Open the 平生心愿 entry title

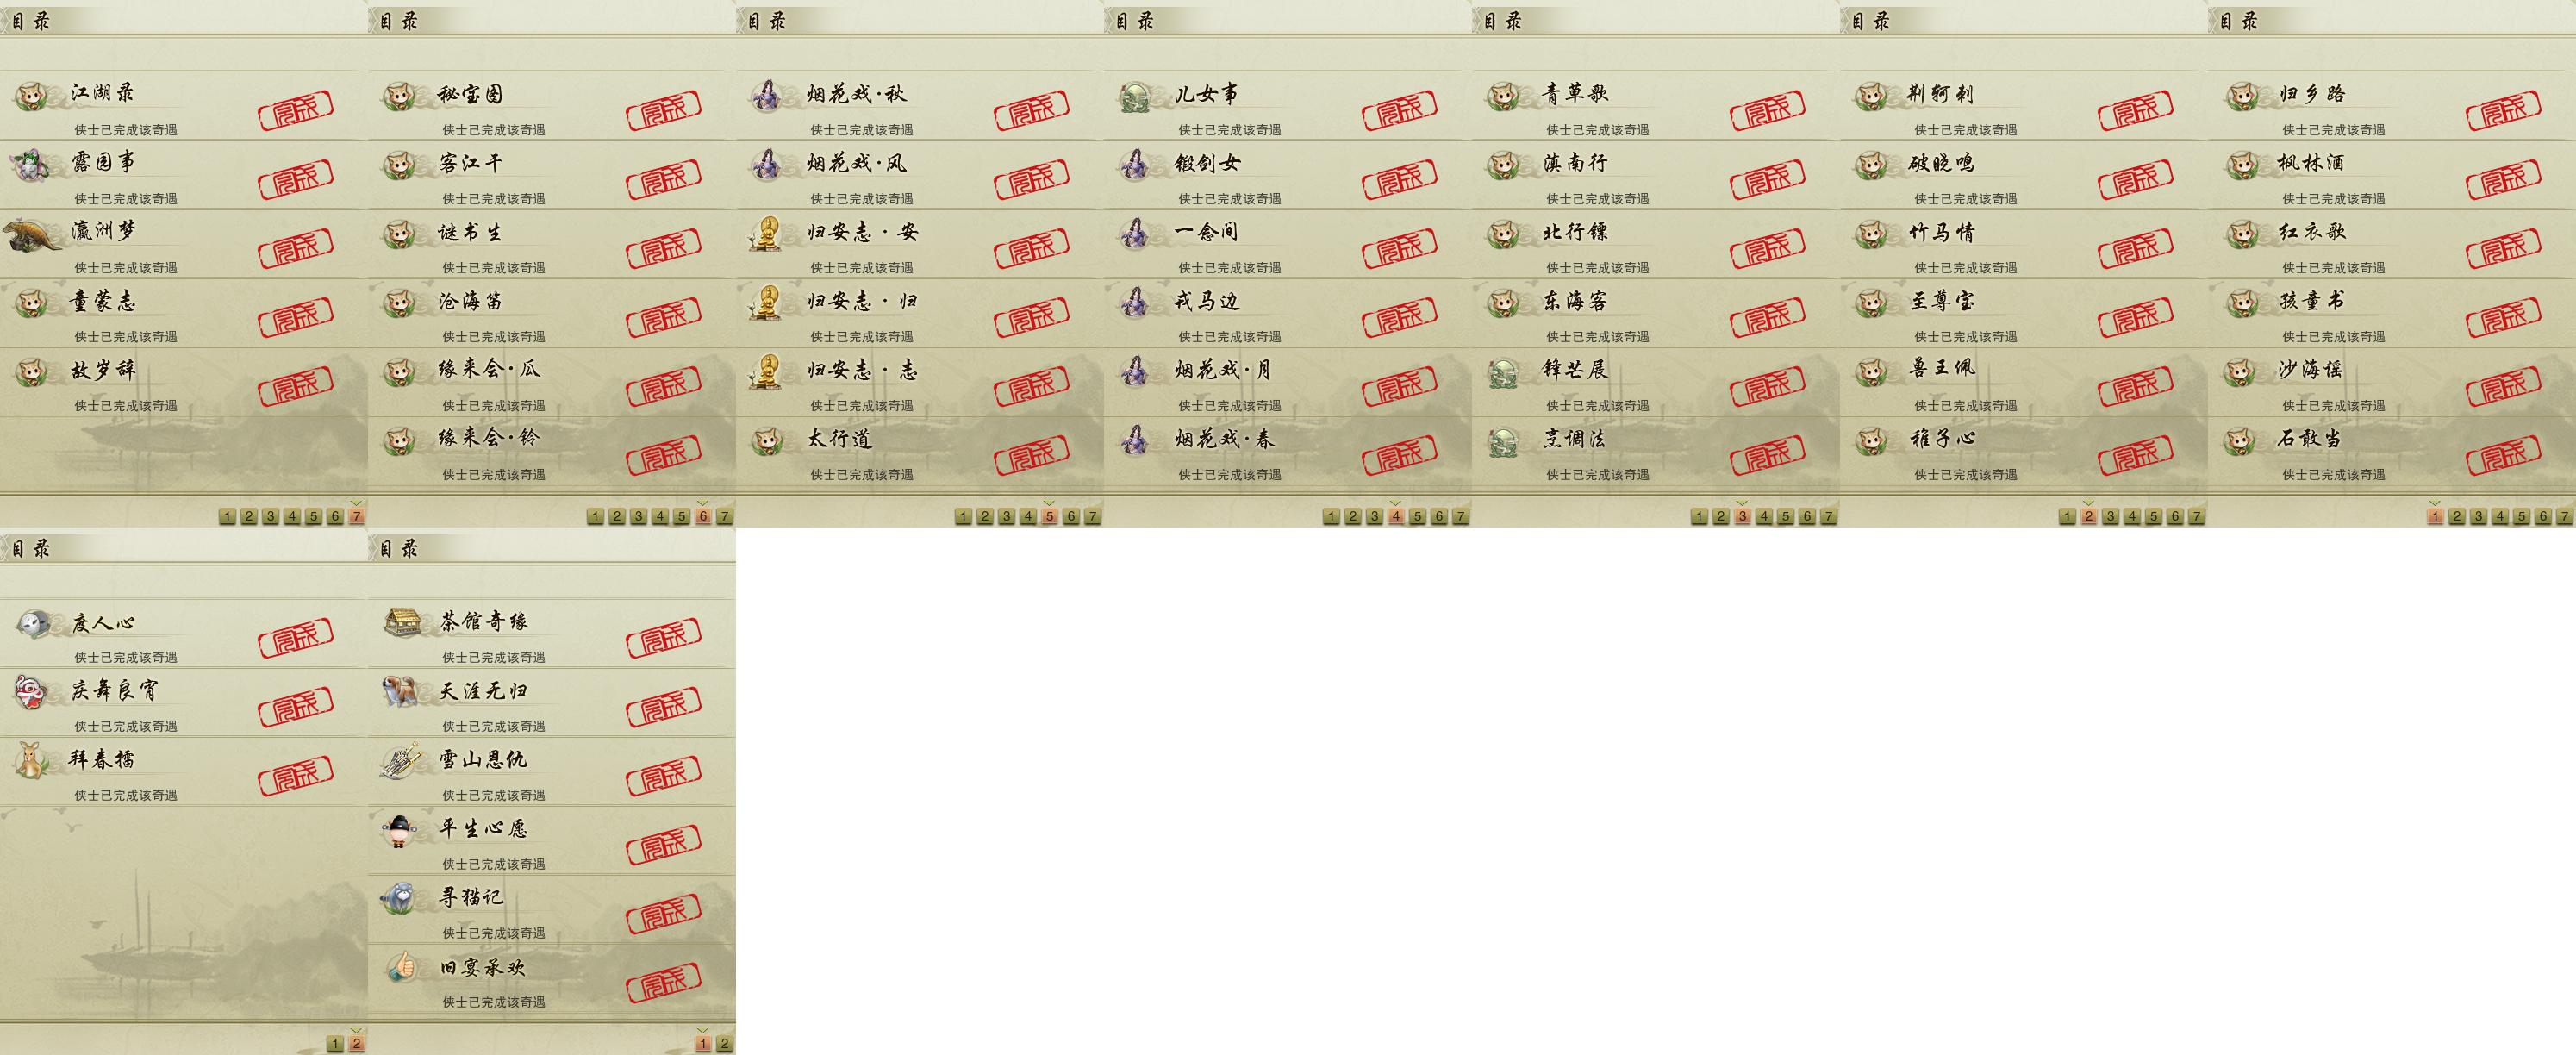click(x=483, y=828)
